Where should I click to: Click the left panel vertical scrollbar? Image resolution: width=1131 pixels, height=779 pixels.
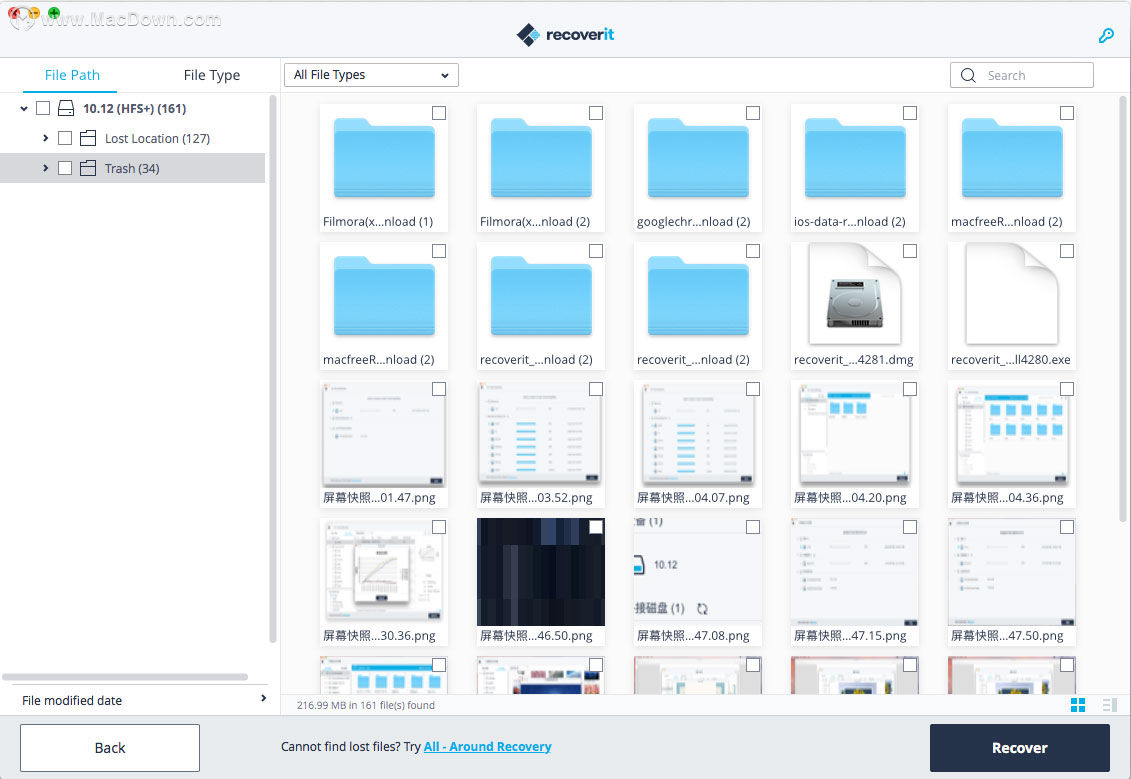(273, 368)
